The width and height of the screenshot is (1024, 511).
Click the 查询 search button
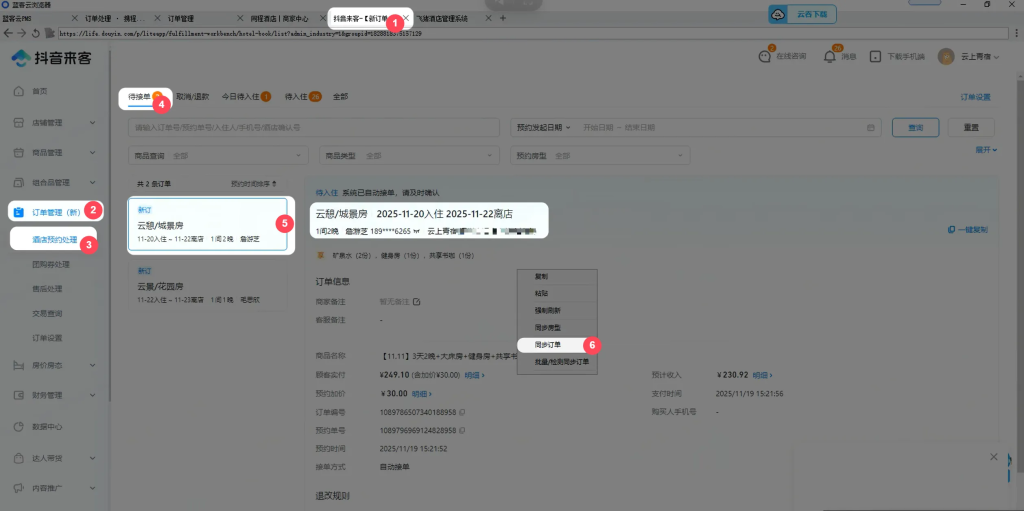[915, 128]
